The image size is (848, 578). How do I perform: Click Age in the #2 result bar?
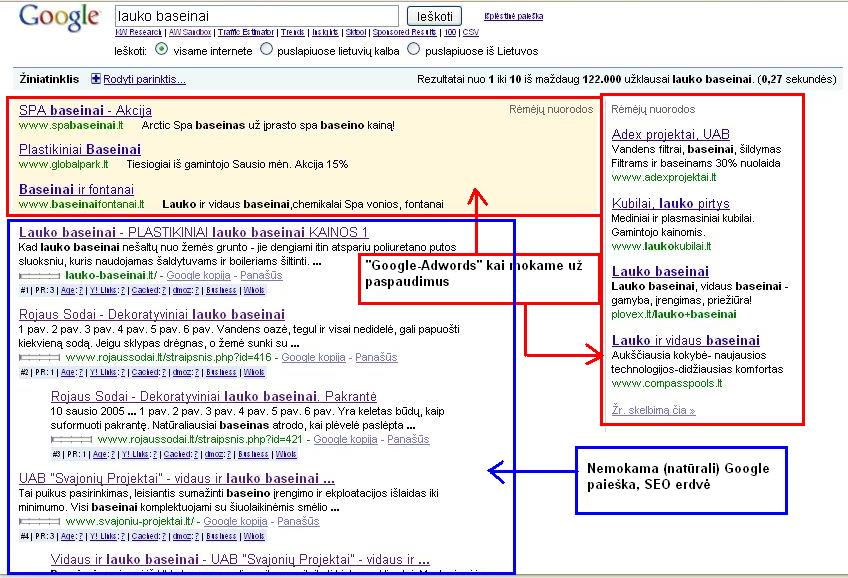(72, 373)
